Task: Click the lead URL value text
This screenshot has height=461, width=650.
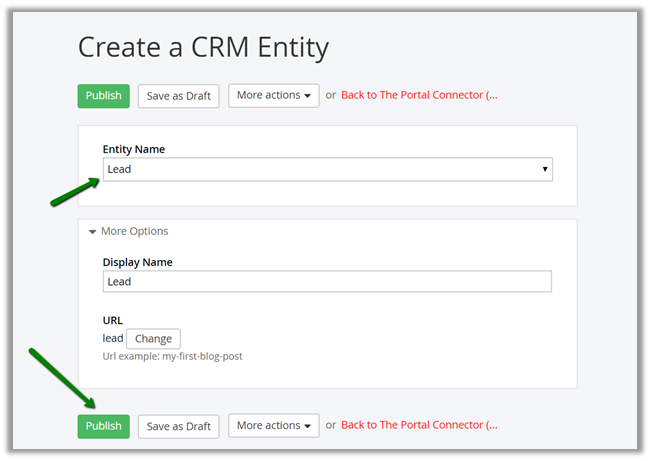Action: pos(113,339)
